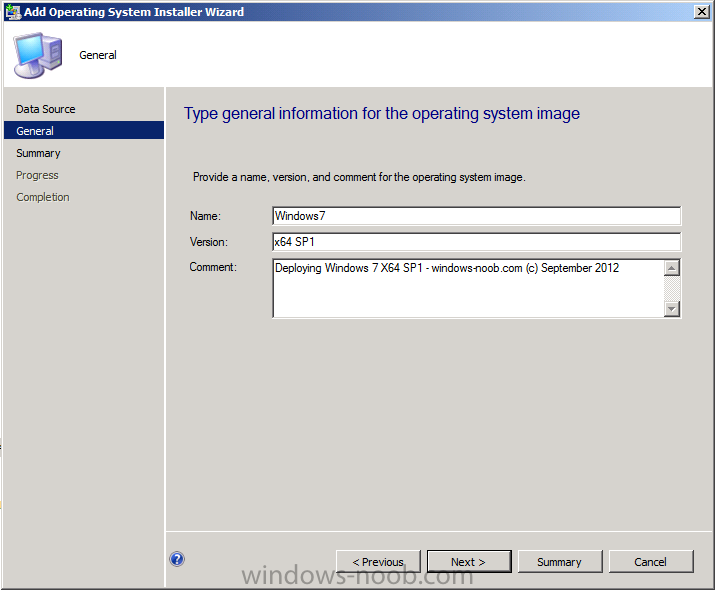Click the 'Comment:' label
This screenshot has height=590, width=715.
(x=213, y=267)
